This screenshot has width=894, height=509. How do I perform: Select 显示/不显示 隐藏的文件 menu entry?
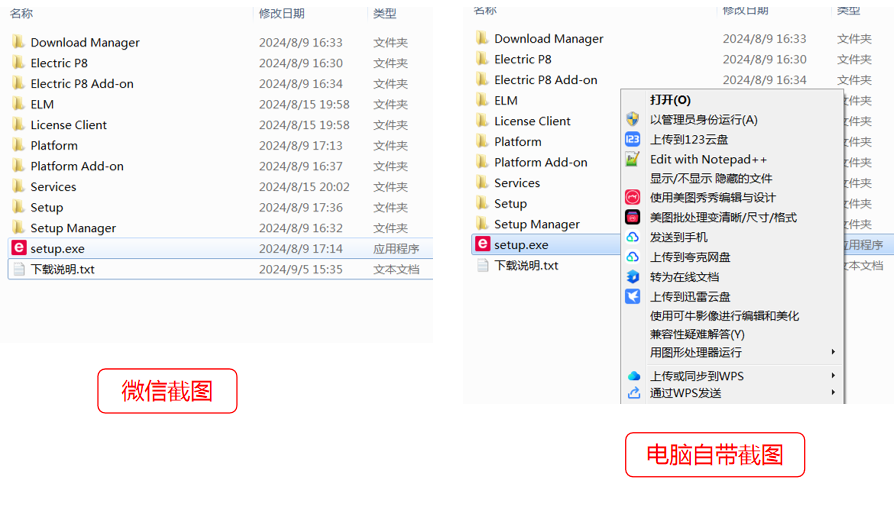[x=711, y=178]
